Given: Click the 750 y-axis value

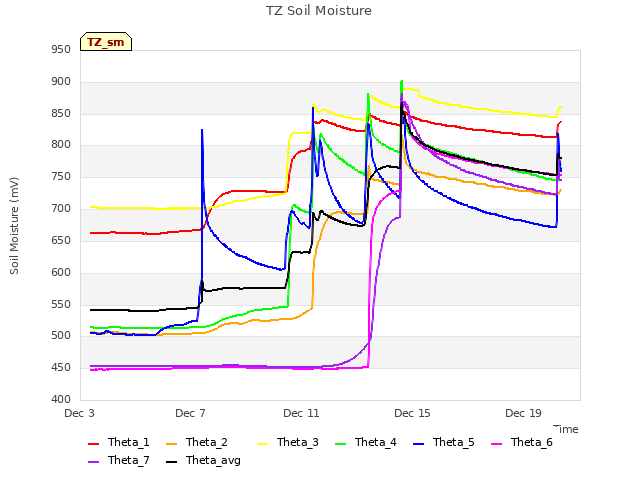Looking at the screenshot, I should point(61,177).
